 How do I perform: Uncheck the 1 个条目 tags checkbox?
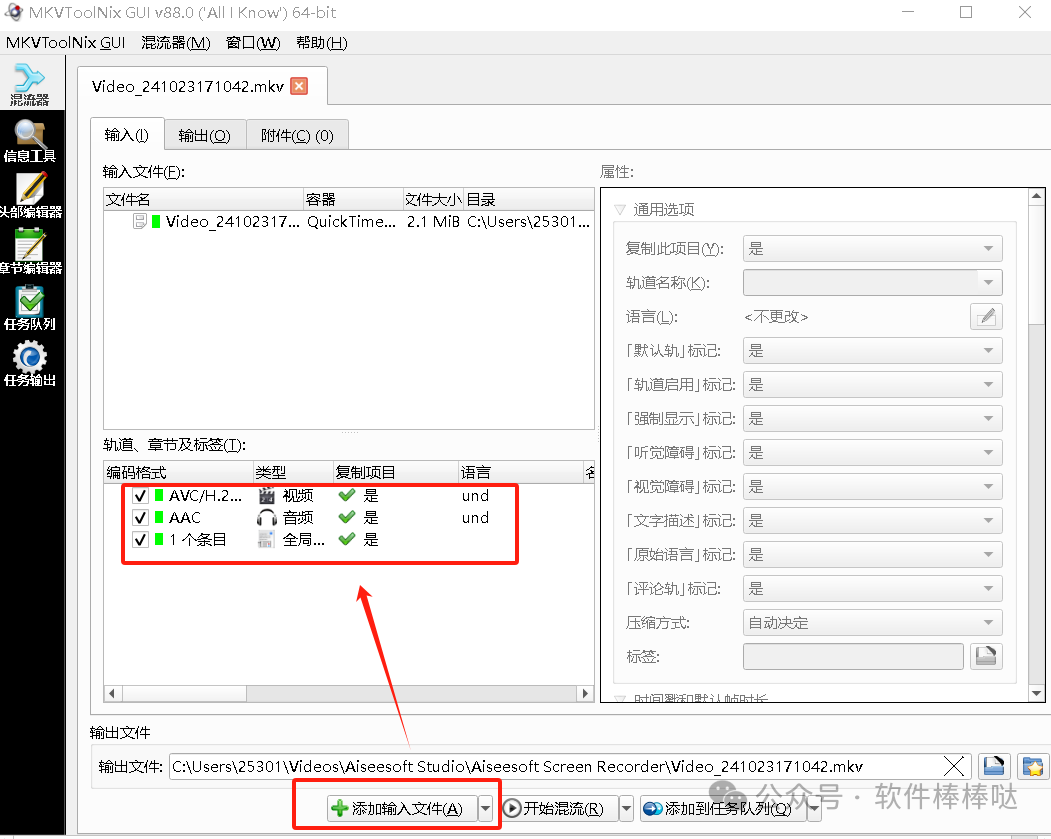(140, 539)
